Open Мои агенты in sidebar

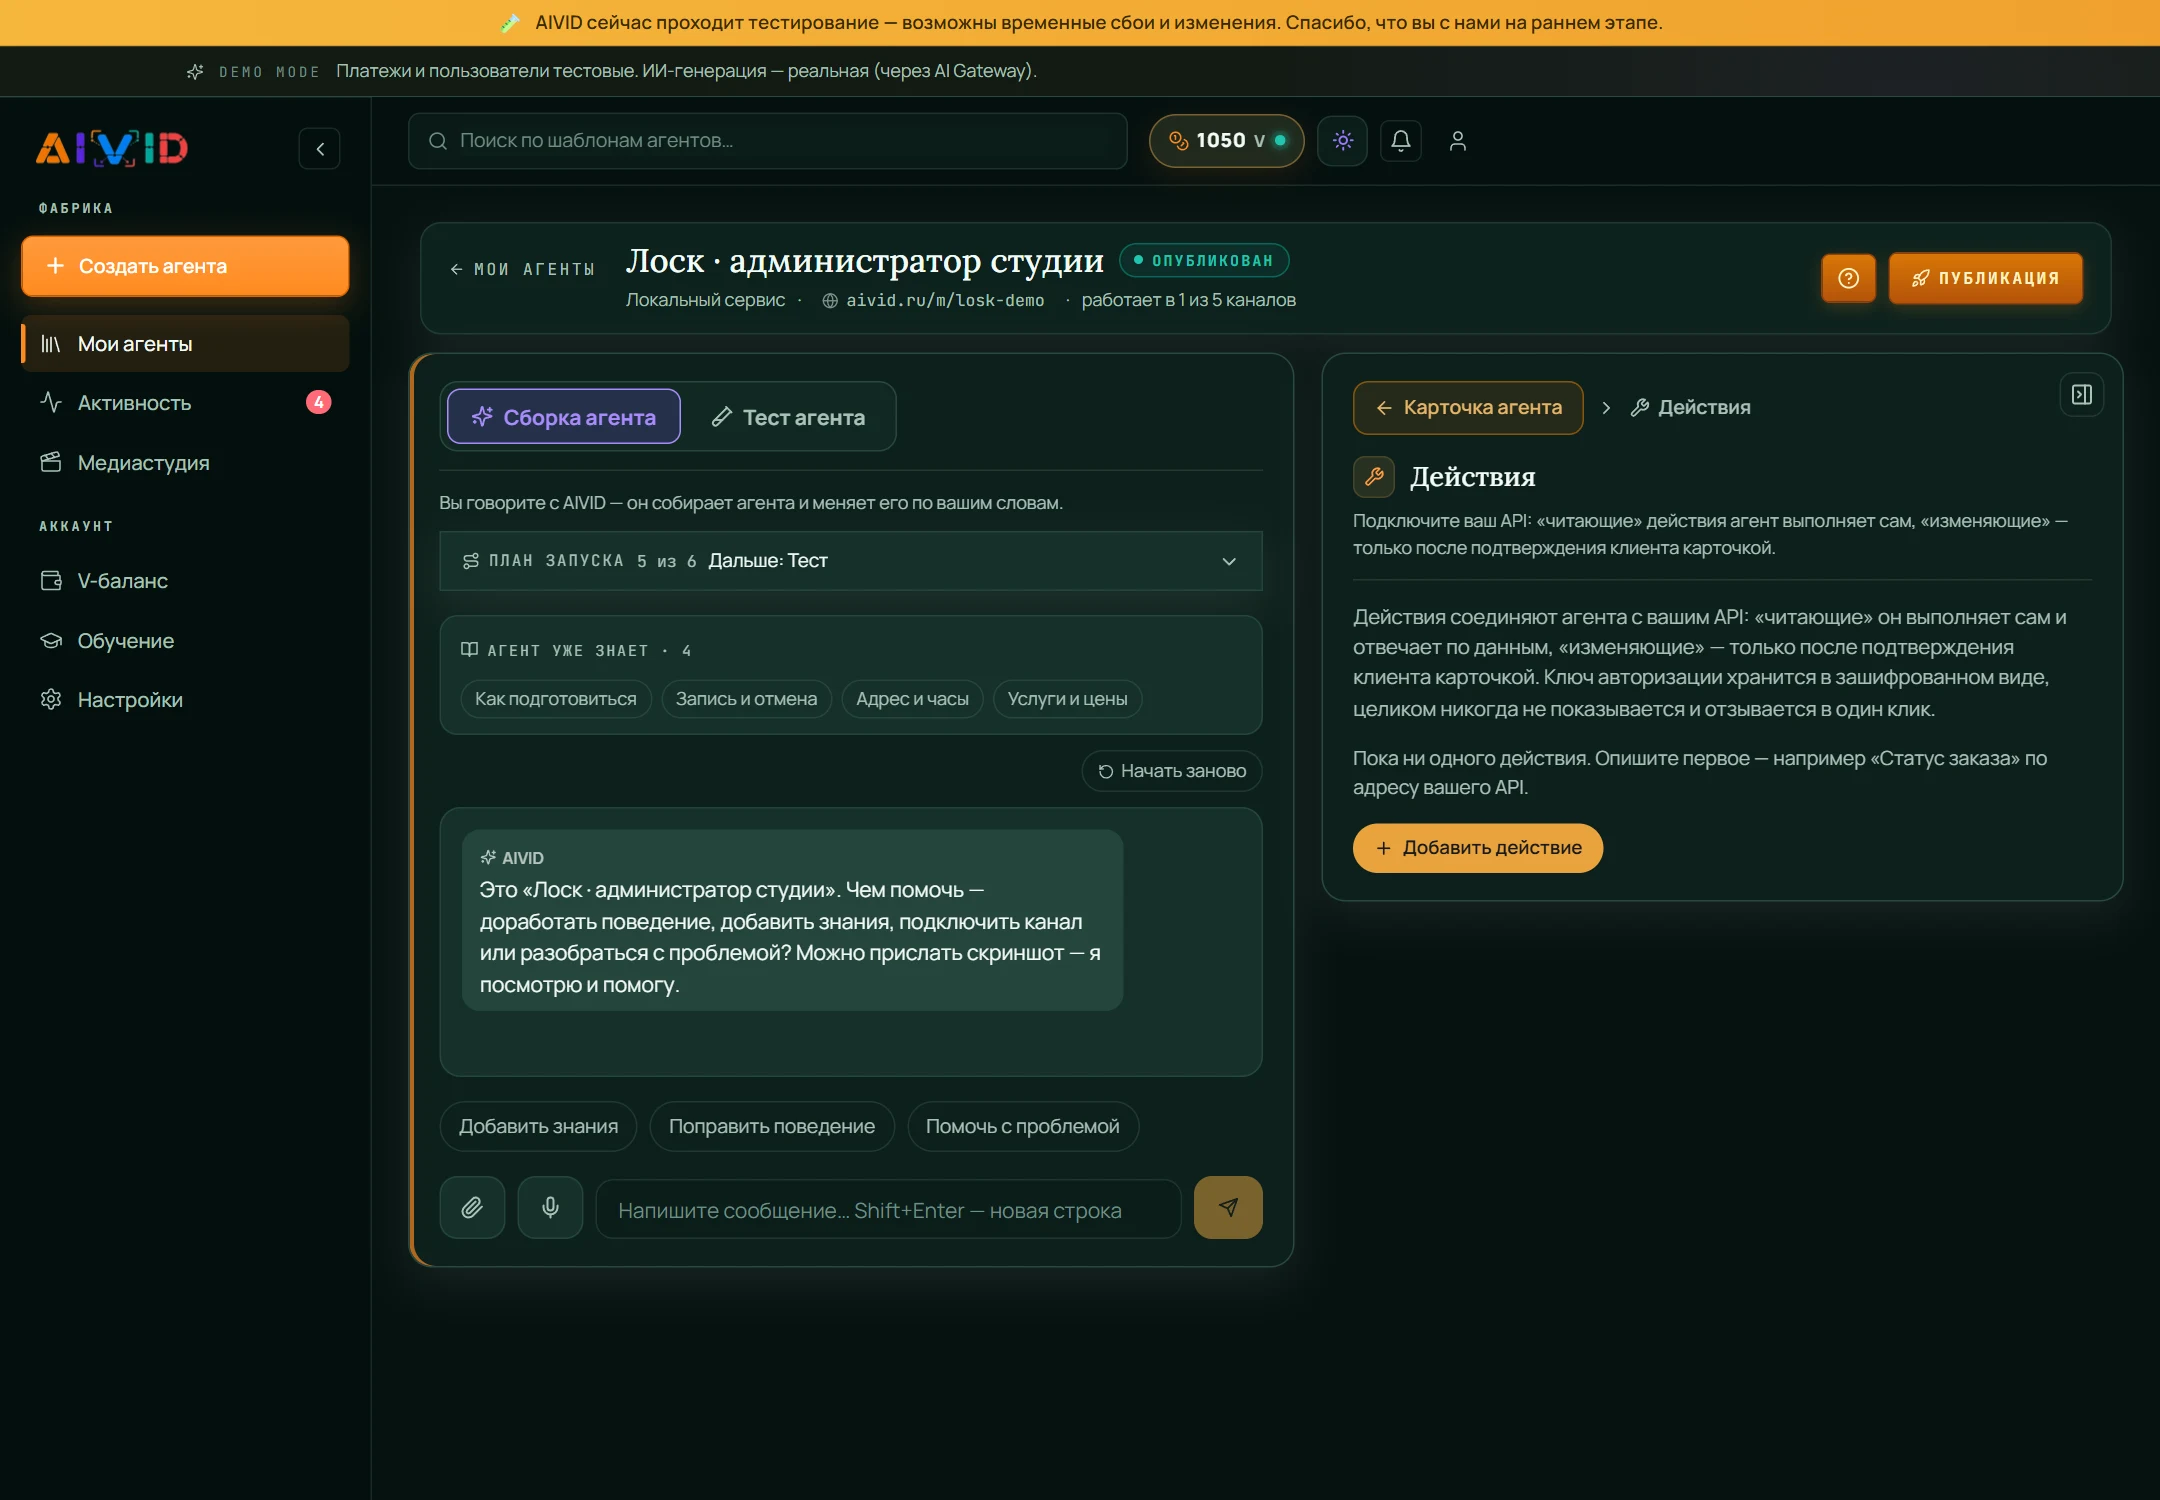point(185,344)
